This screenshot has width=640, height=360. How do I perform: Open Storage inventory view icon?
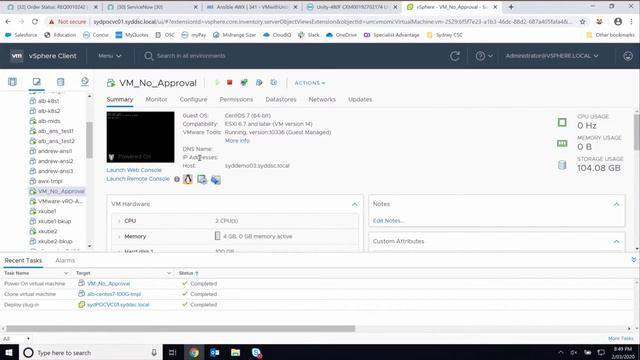pyautogui.click(x=60, y=82)
